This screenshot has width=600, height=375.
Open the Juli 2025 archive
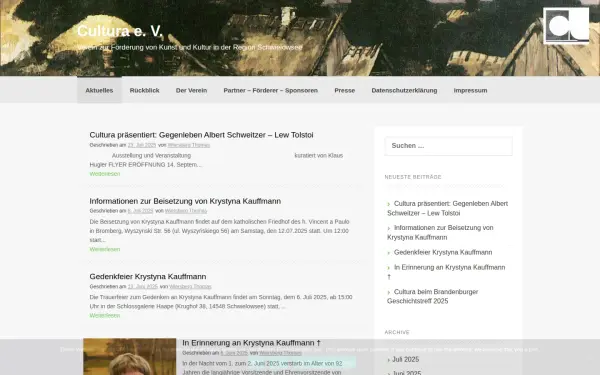(406, 359)
